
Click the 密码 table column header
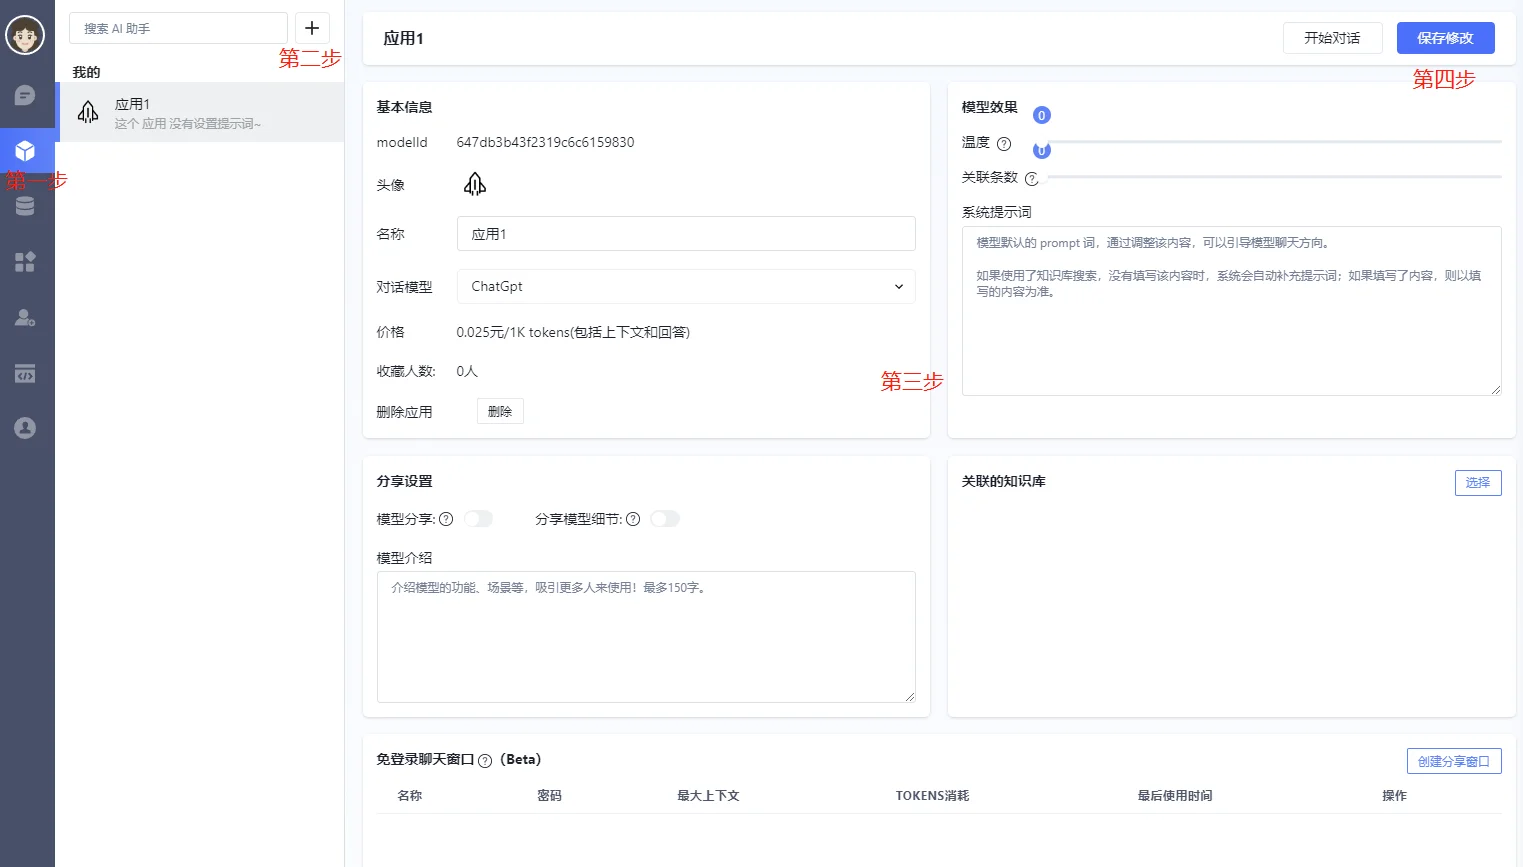550,796
